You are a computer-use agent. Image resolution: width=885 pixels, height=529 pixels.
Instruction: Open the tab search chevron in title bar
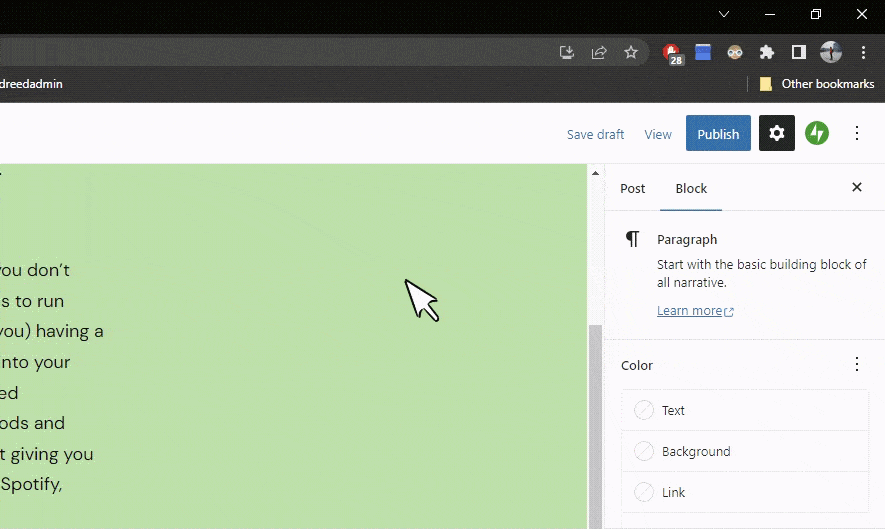click(724, 14)
